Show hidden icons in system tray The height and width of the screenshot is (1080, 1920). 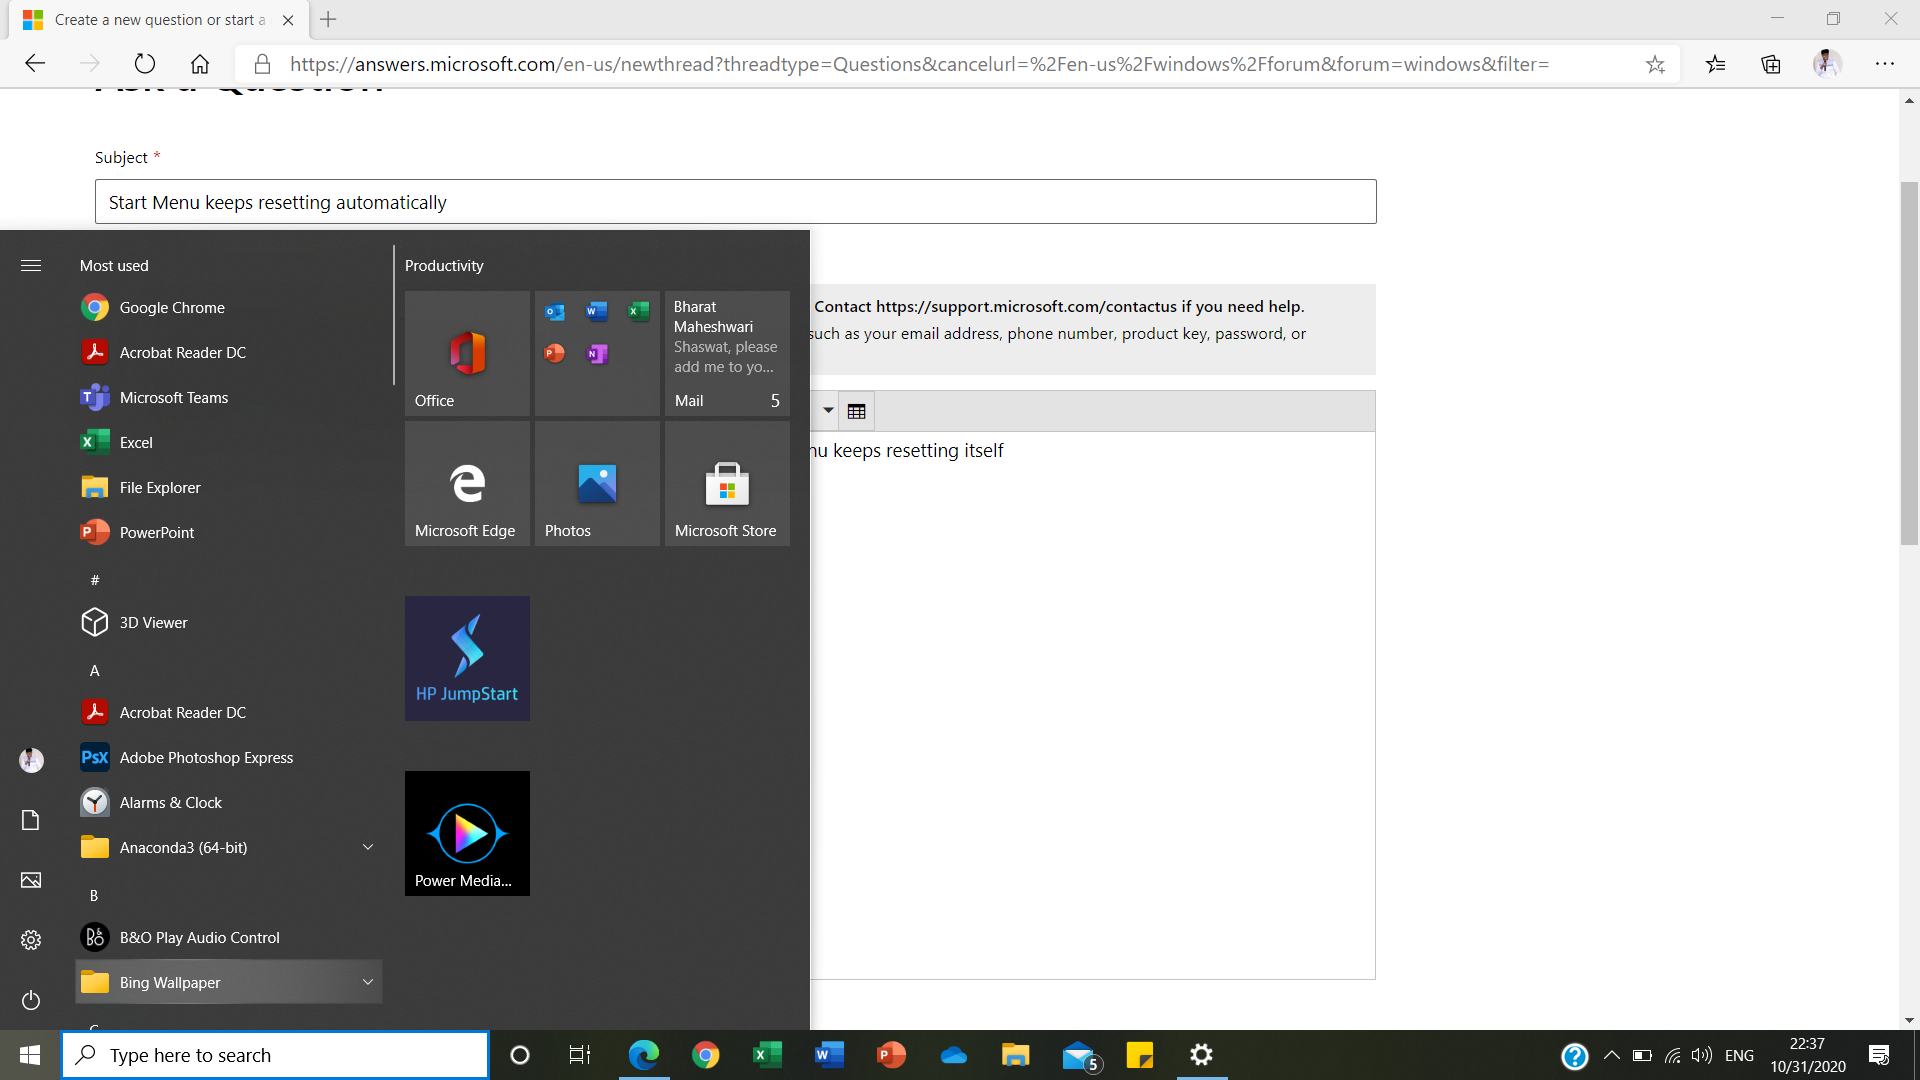point(1612,1055)
